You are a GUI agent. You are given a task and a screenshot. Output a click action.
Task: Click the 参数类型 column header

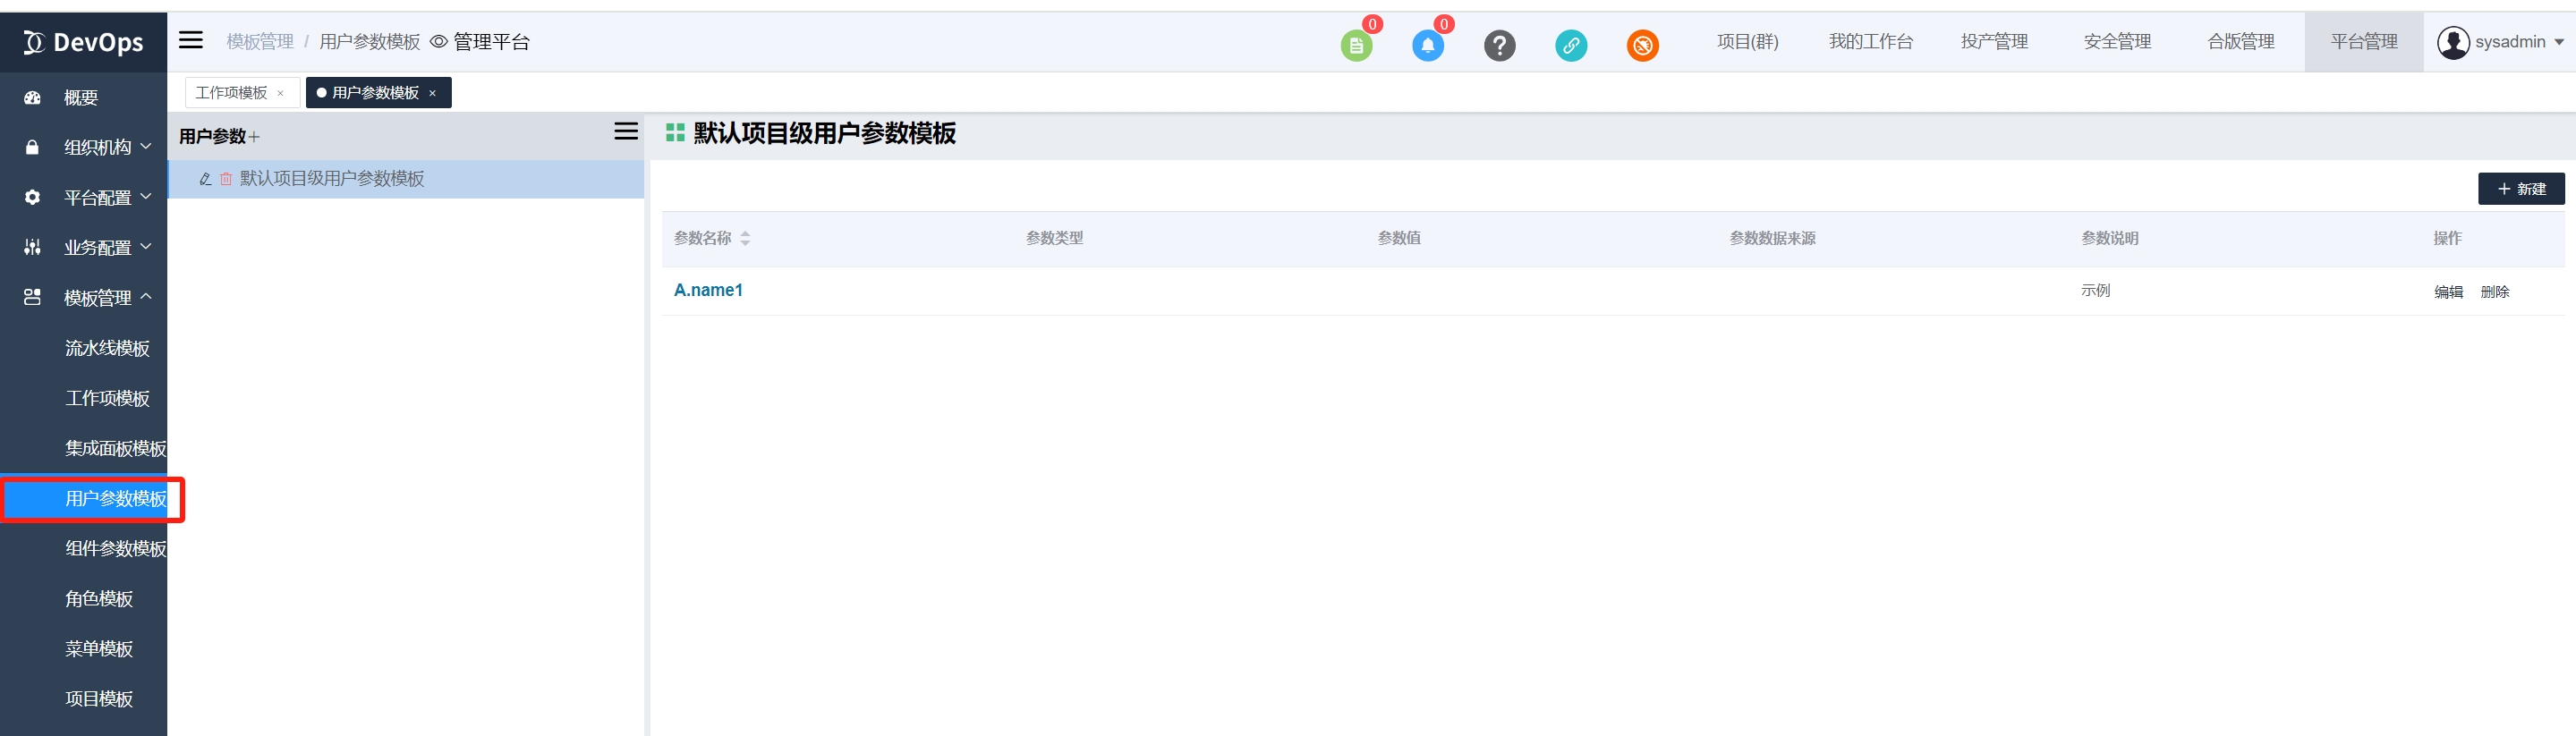point(1054,238)
